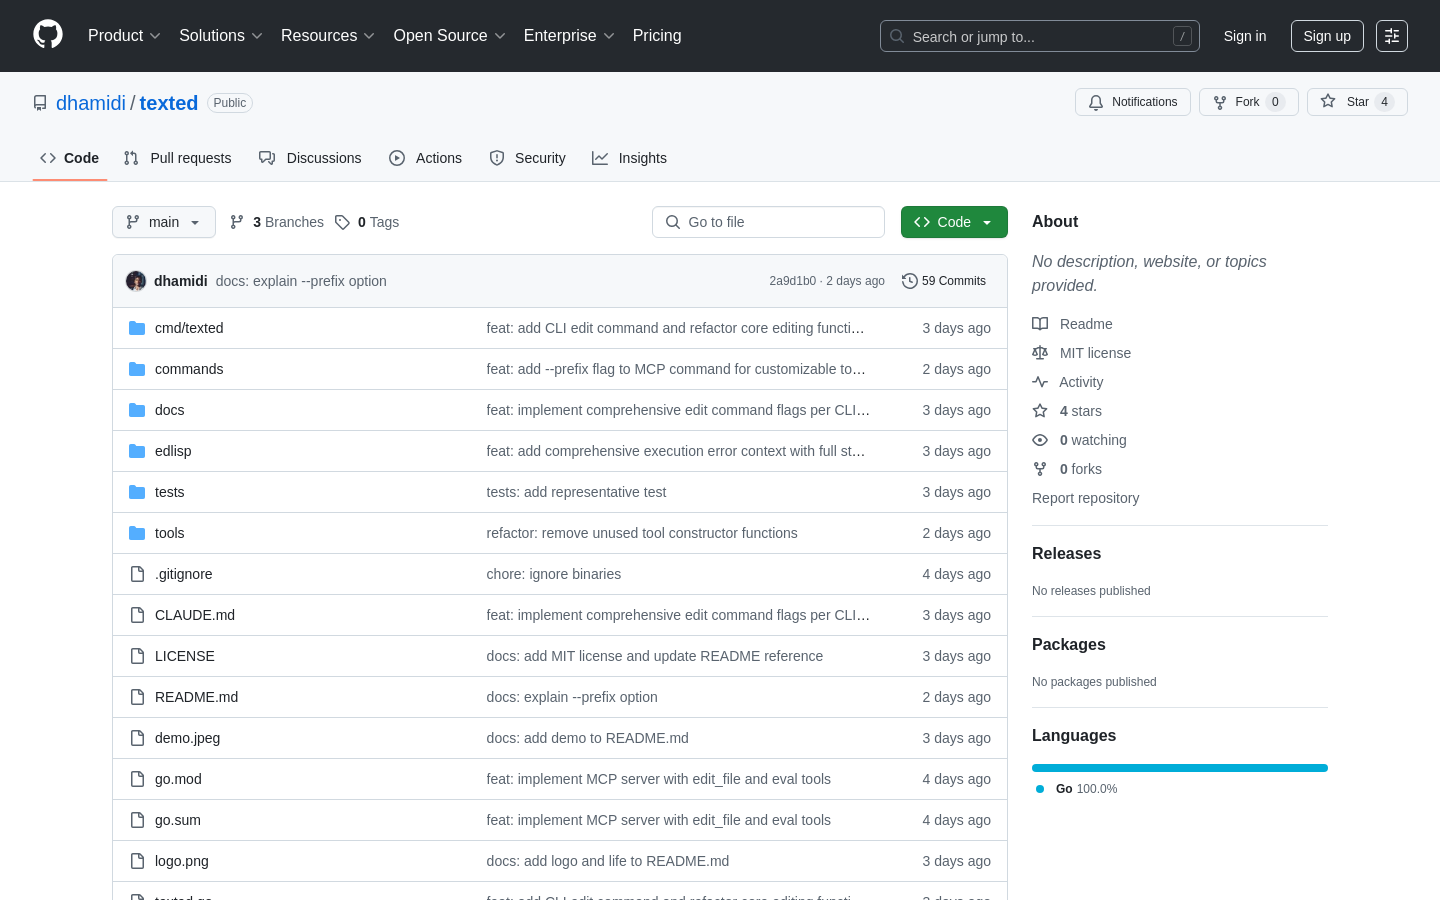Open the main branch selector dropdown
Viewport: 1440px width, 900px height.
(164, 222)
